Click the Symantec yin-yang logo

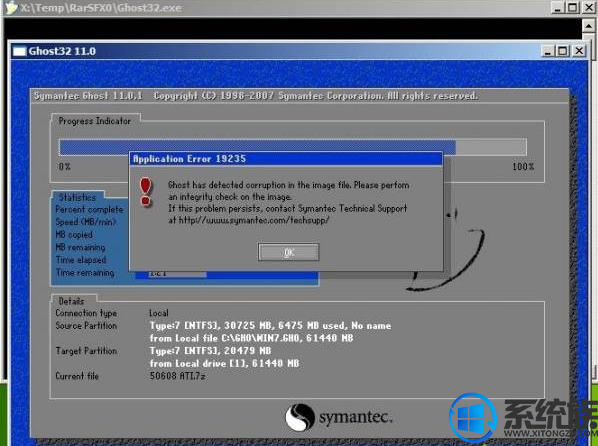[300, 417]
